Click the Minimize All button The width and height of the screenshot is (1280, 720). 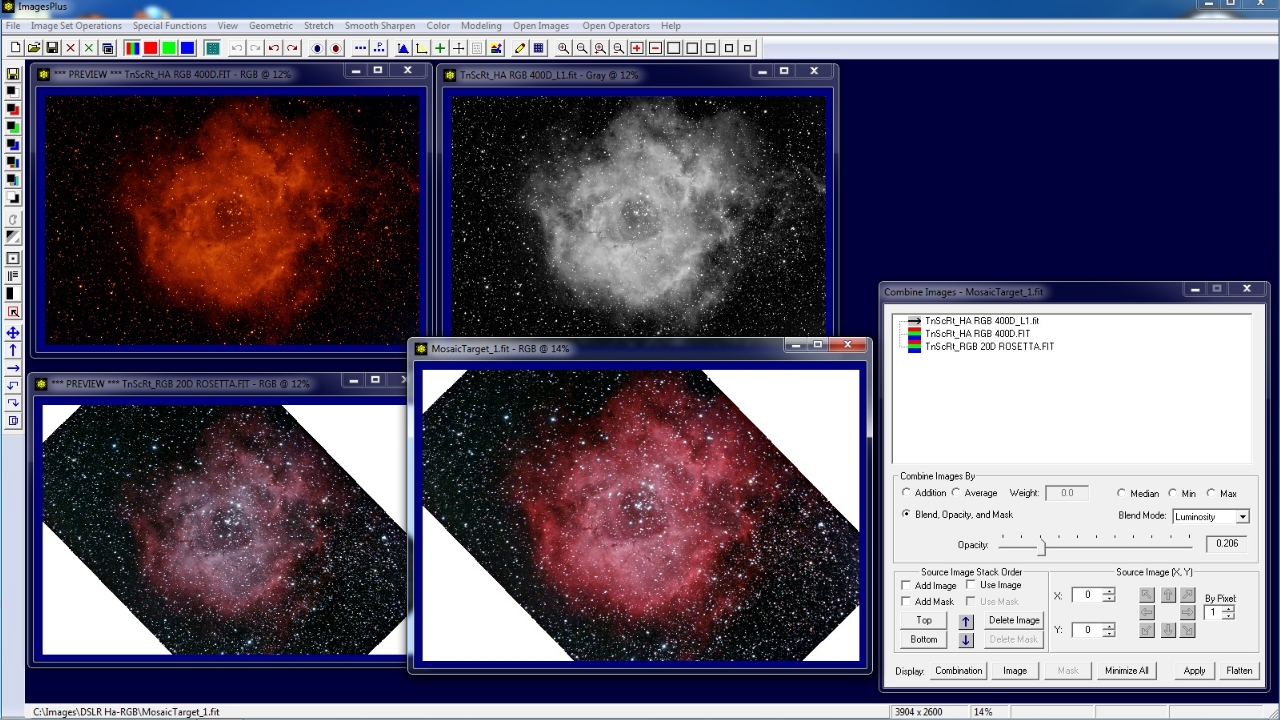pyautogui.click(x=1127, y=671)
